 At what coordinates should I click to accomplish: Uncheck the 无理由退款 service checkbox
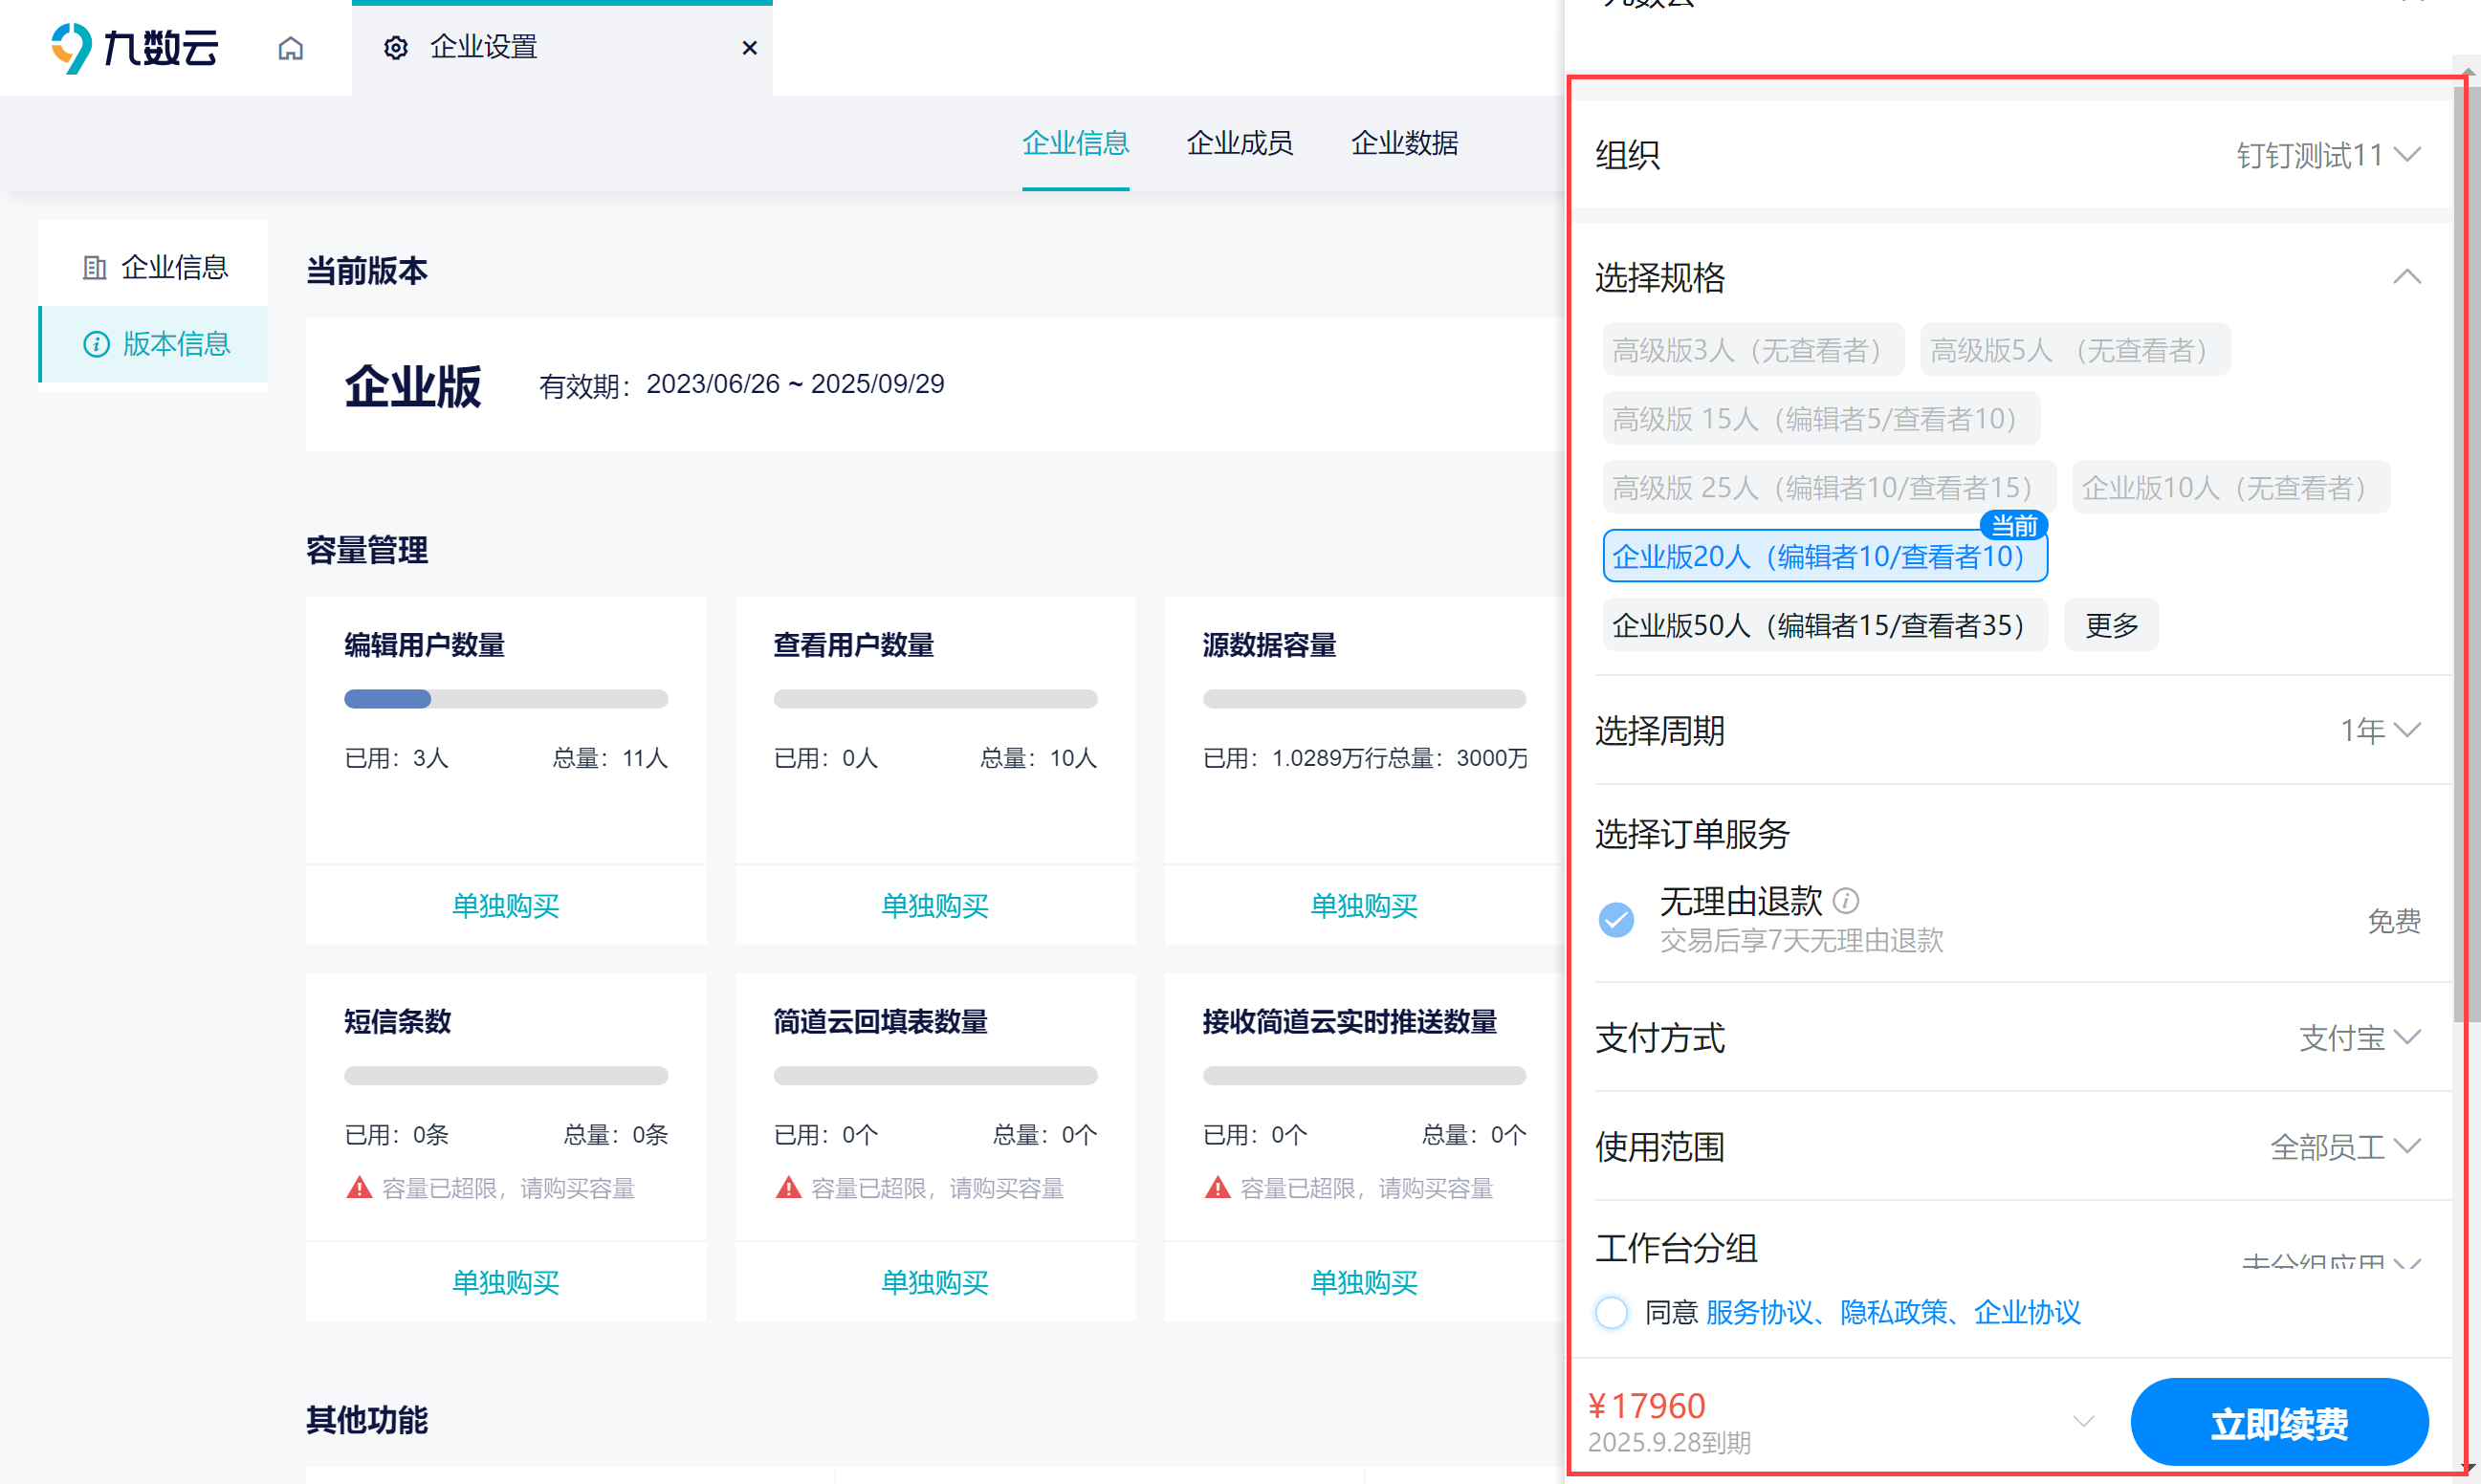click(1615, 920)
